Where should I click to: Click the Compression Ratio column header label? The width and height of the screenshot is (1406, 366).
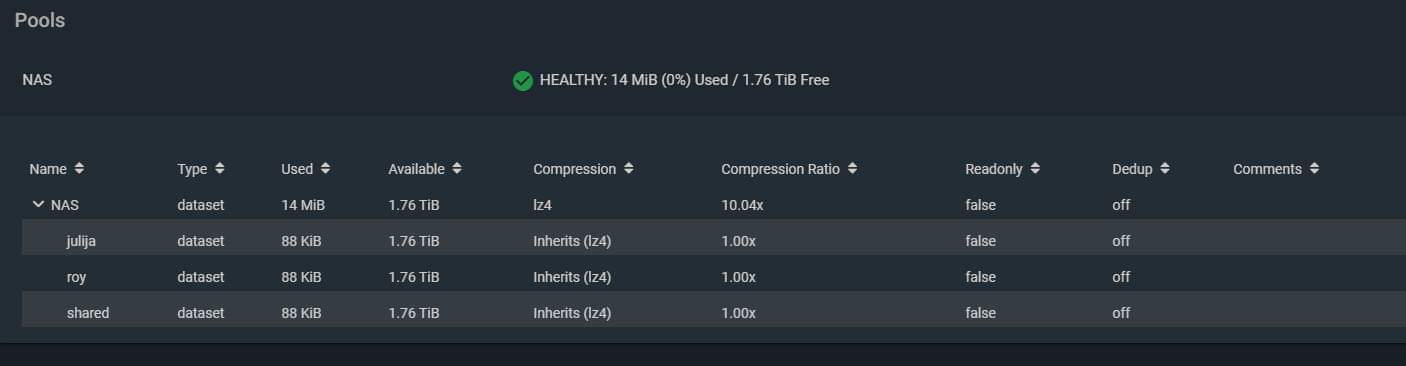click(x=781, y=169)
